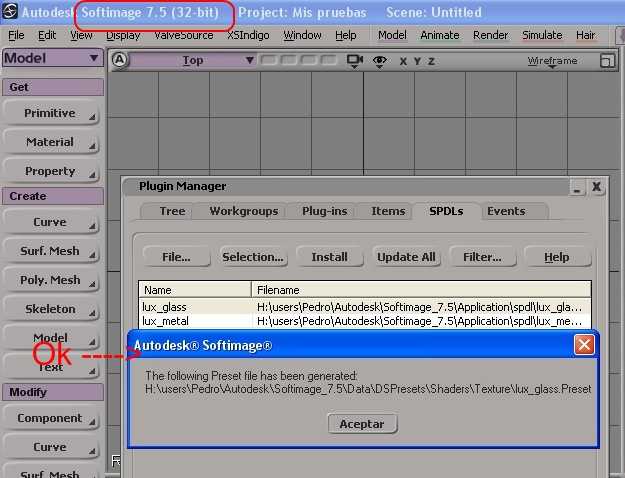Select the SPDLs tab
Viewport: 625px width, 478px height.
coord(446,211)
